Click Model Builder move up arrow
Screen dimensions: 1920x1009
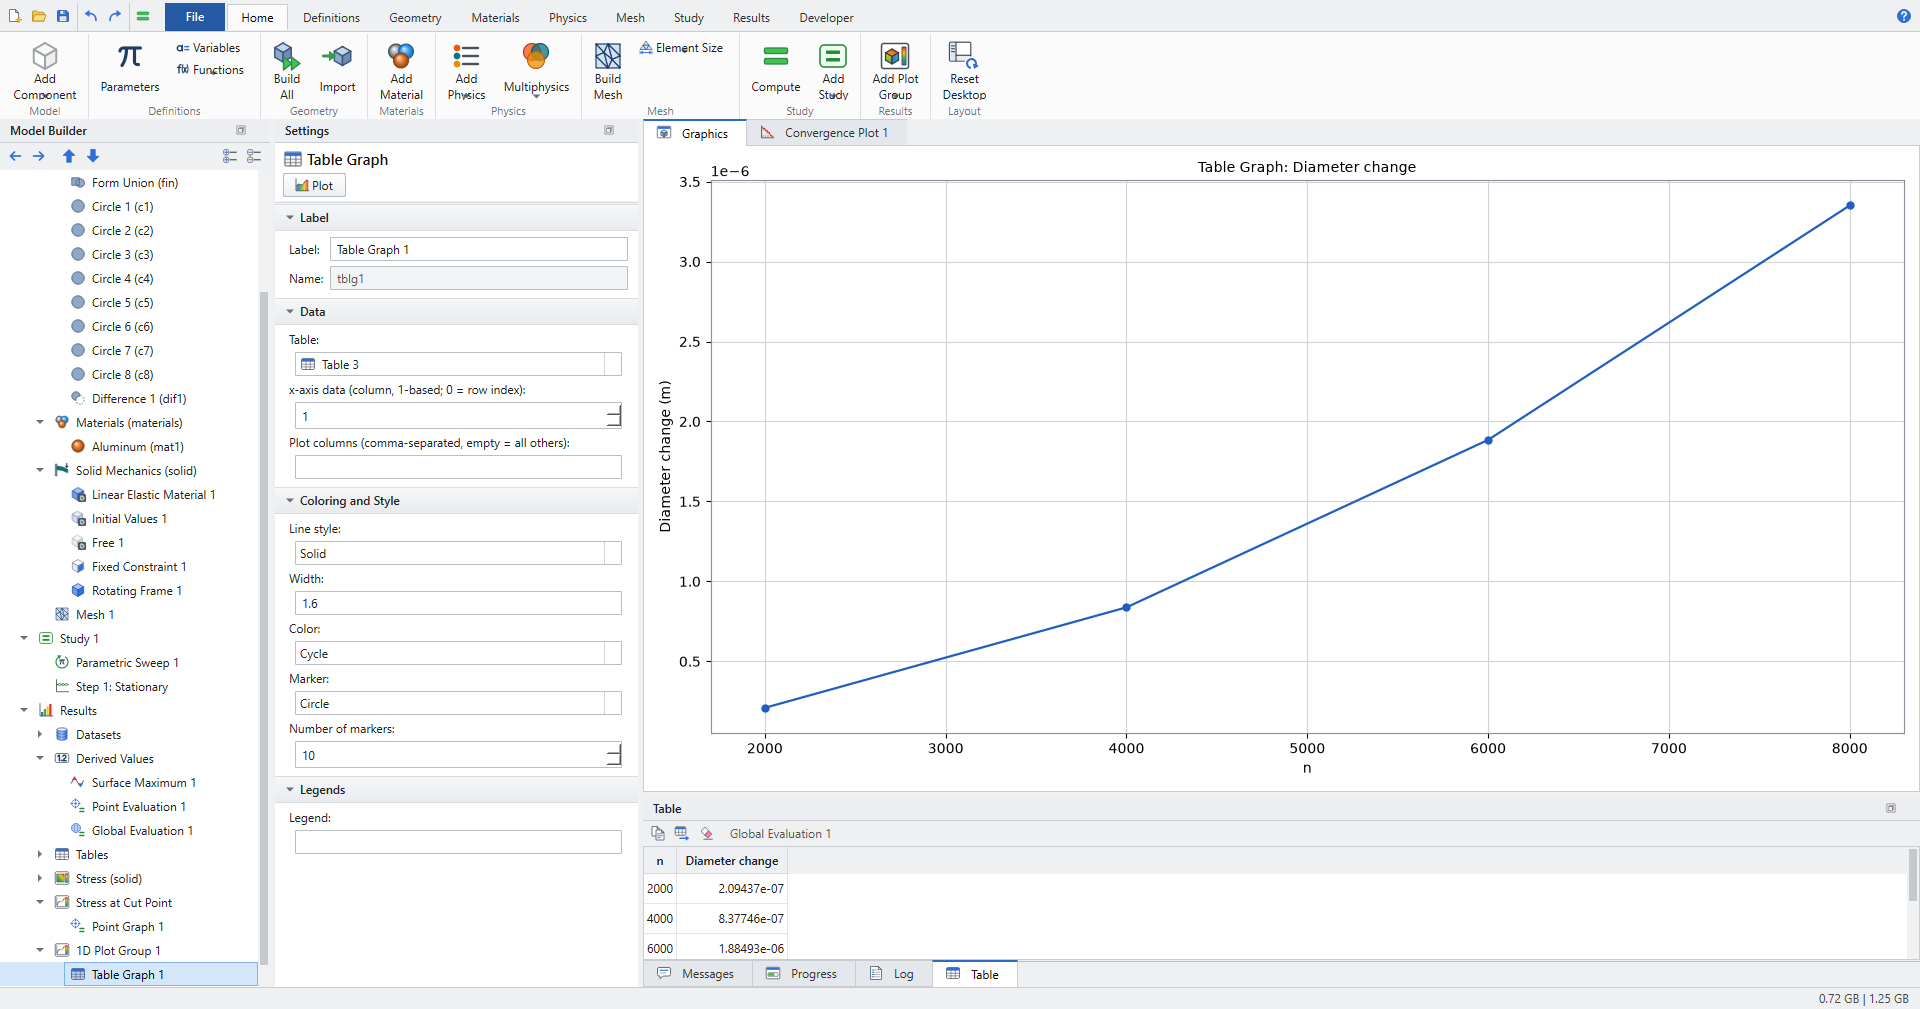(x=69, y=156)
